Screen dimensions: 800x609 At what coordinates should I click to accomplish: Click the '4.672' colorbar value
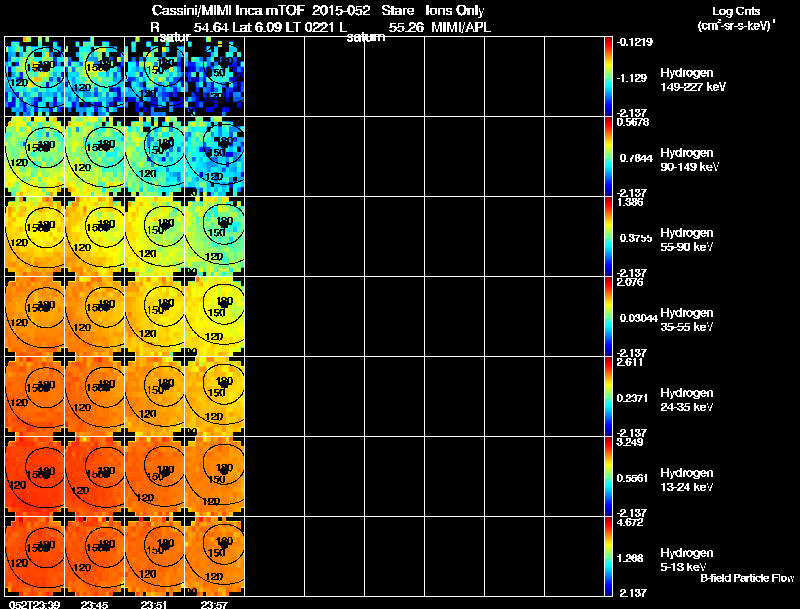point(630,523)
